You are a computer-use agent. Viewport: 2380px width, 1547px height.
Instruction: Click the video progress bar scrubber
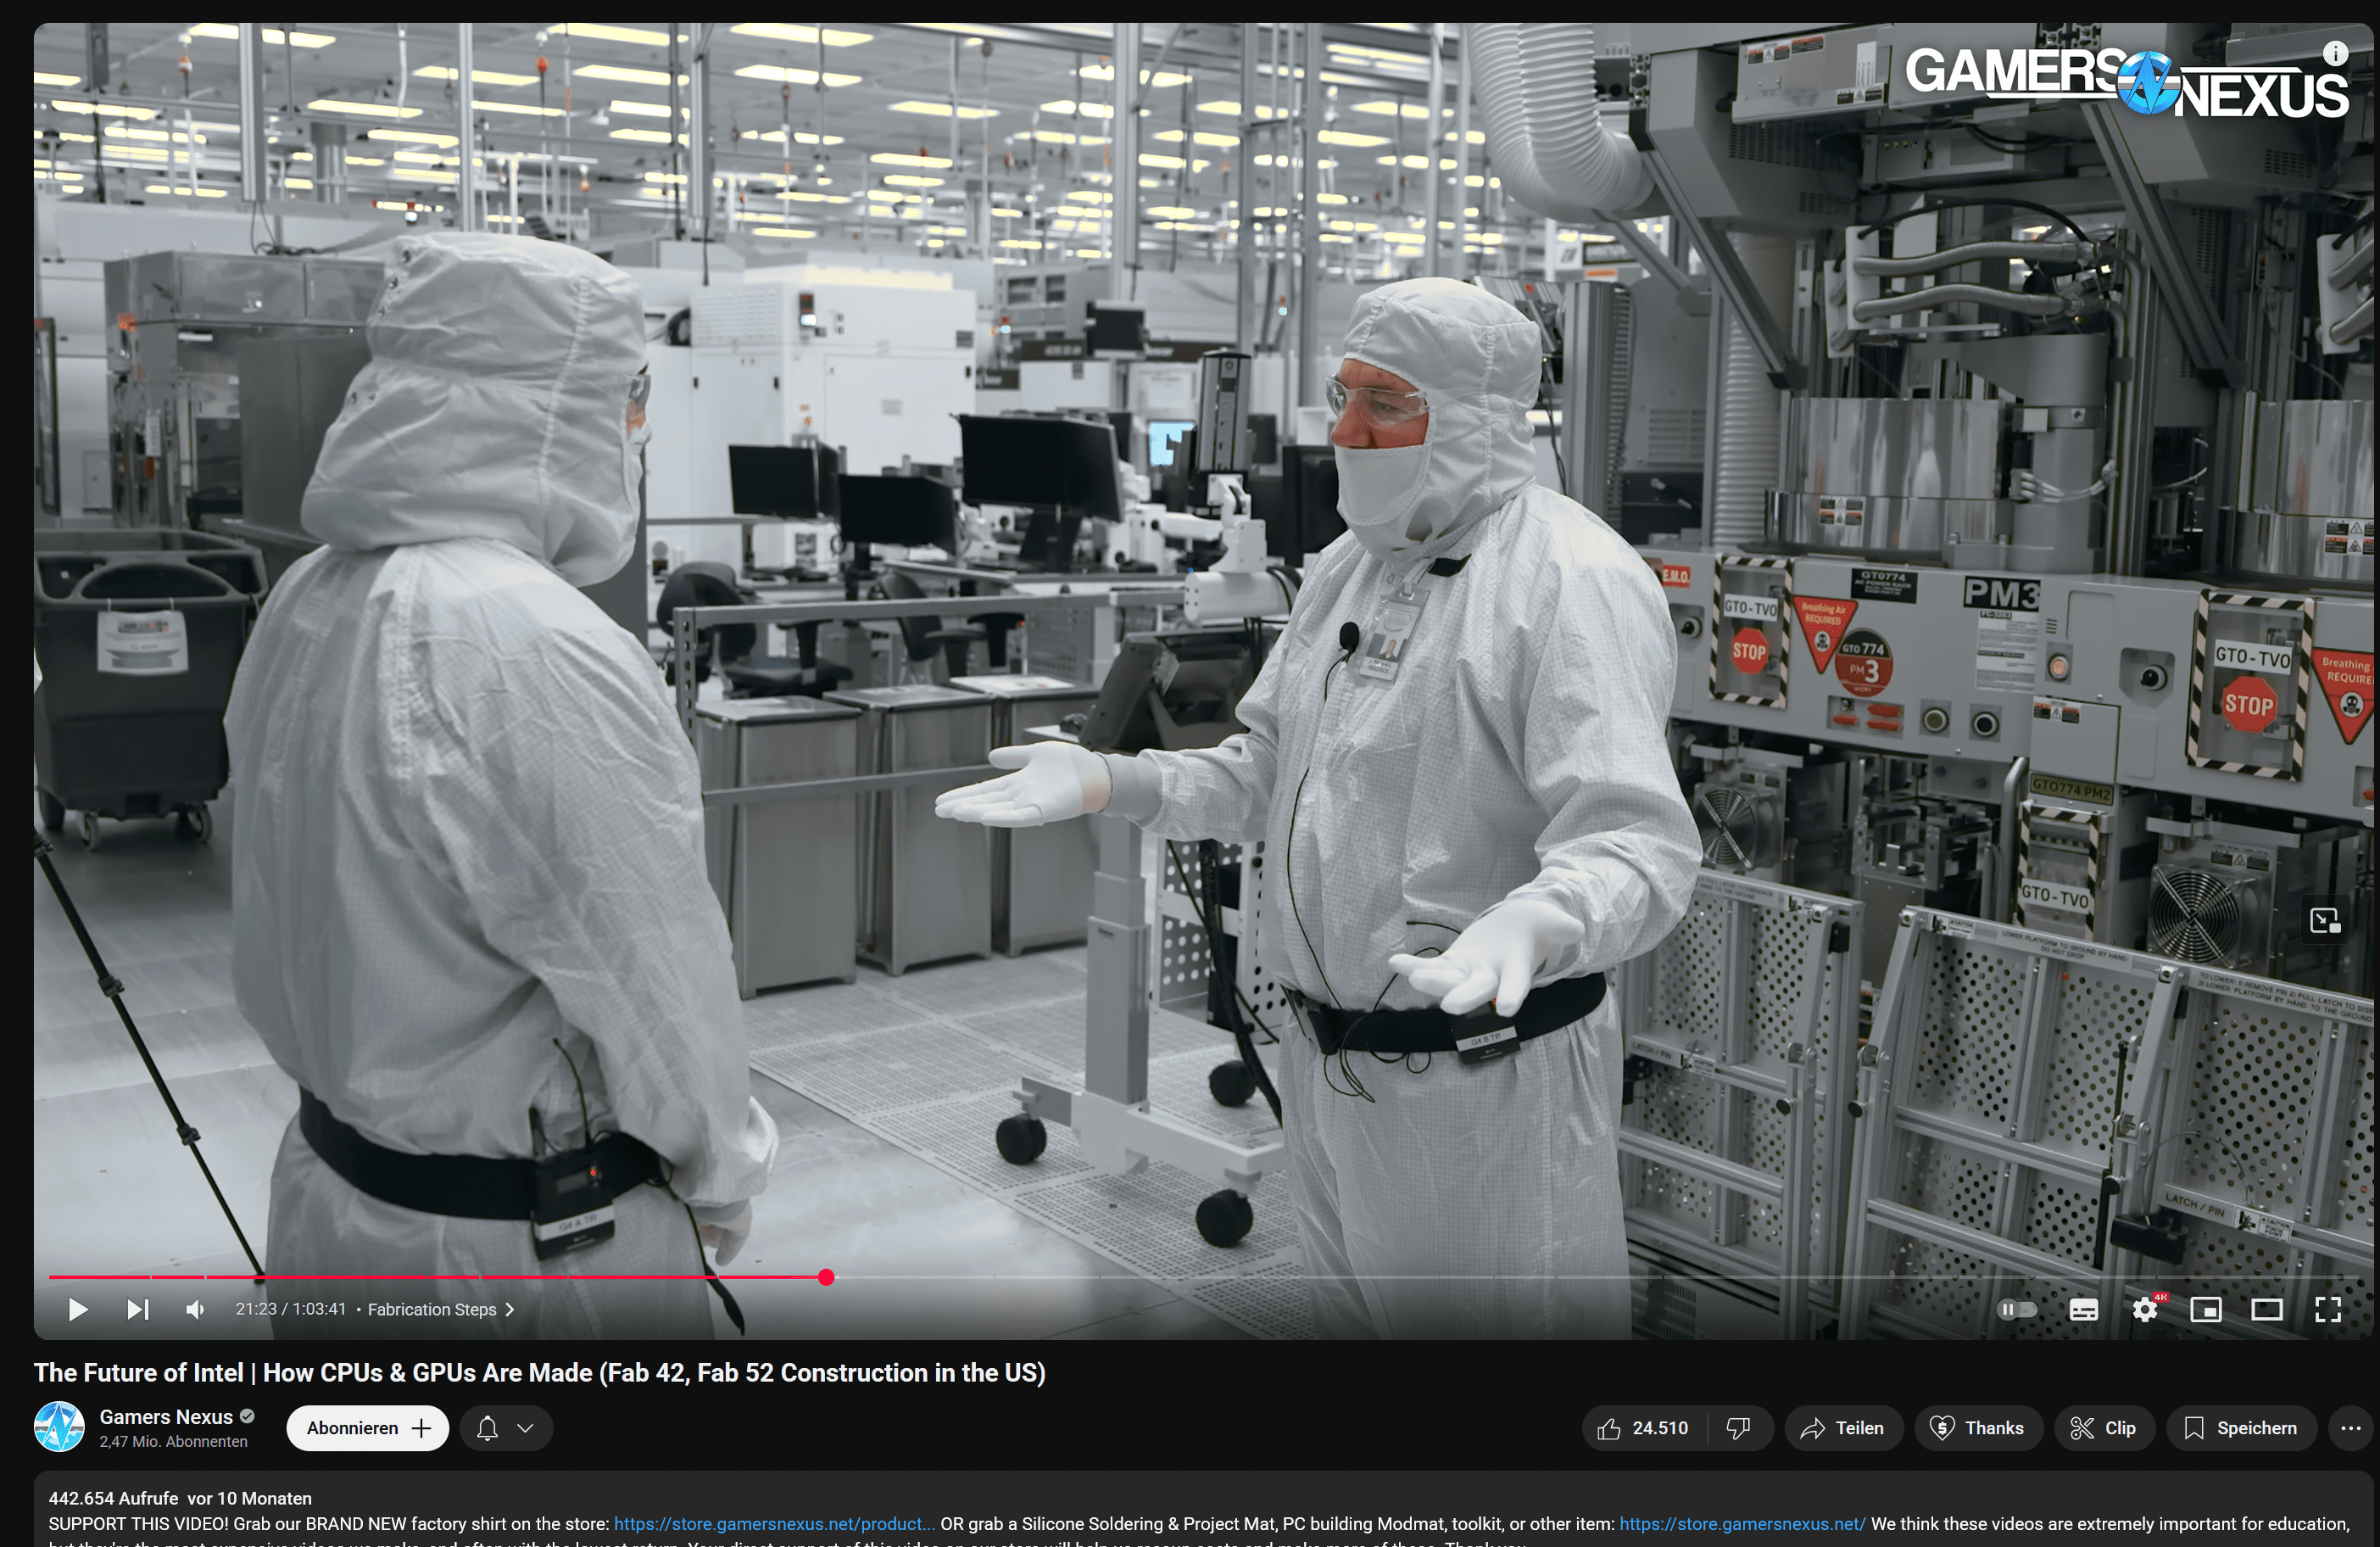(x=826, y=1277)
